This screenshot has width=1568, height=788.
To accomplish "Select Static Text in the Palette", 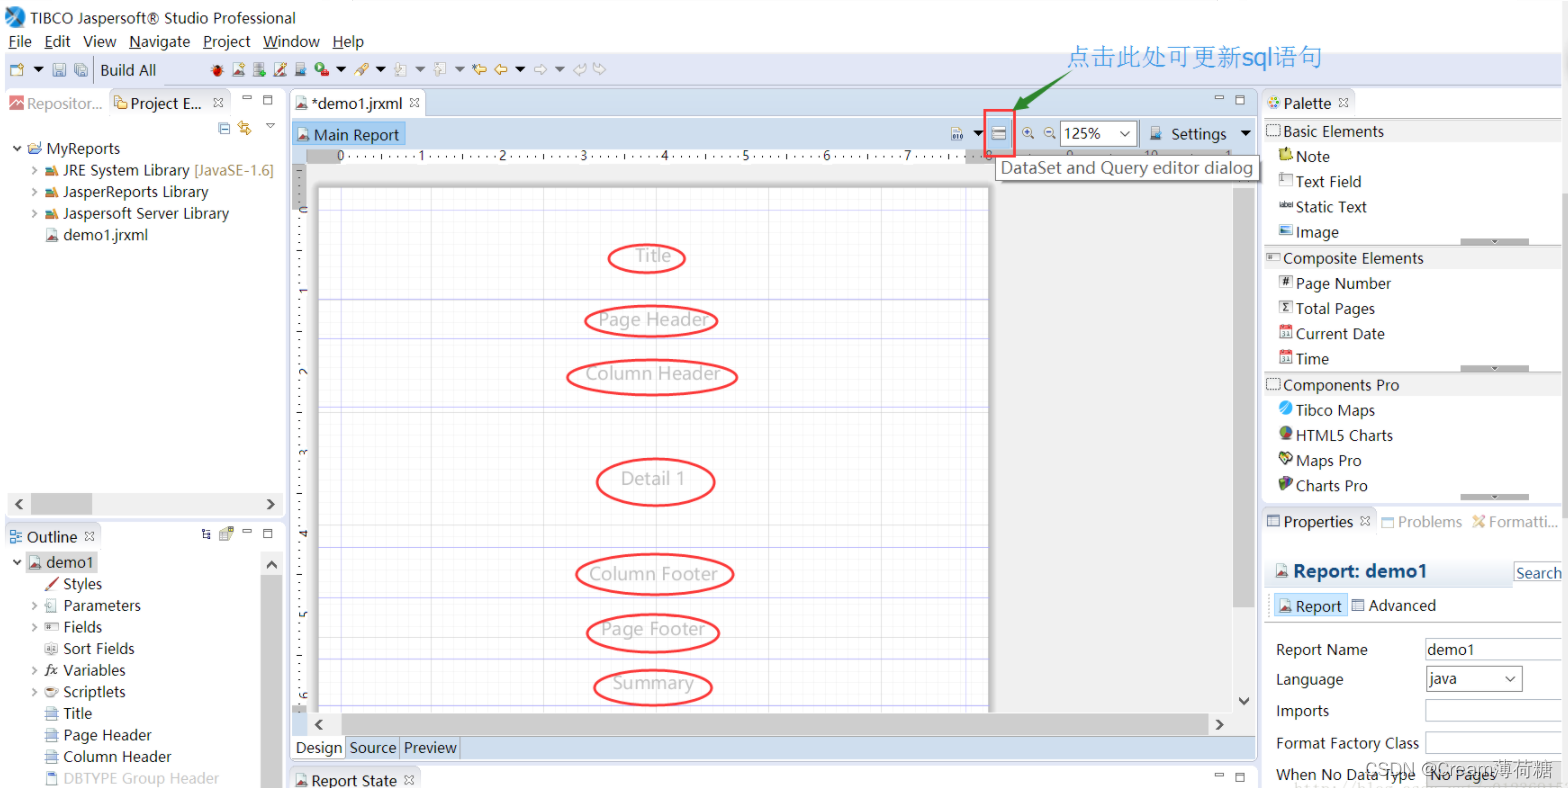I will [x=1322, y=207].
